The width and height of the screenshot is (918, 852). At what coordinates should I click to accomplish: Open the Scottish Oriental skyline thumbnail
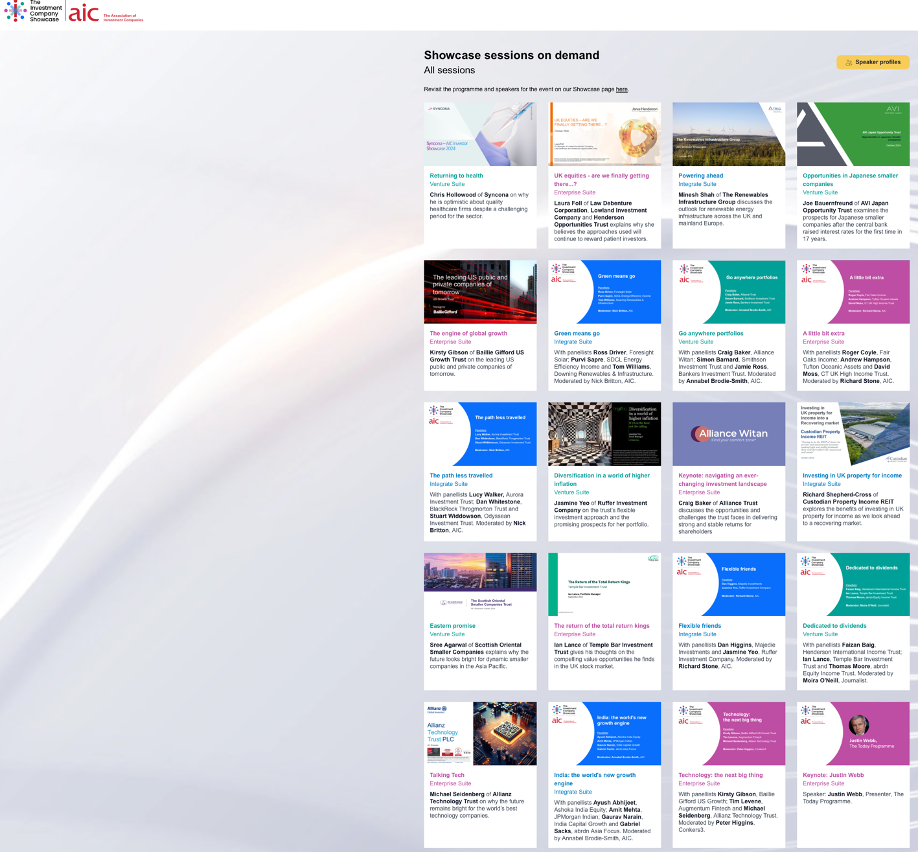pyautogui.click(x=480, y=584)
